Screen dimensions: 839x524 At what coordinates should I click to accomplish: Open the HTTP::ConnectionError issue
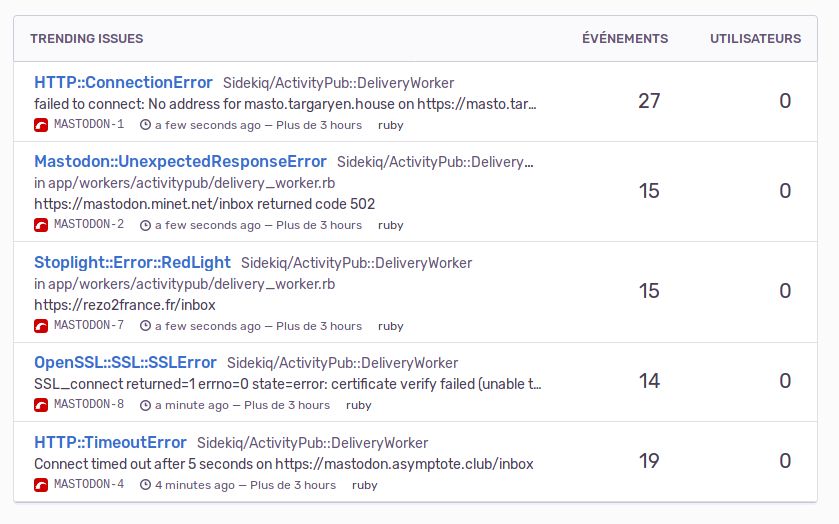123,83
